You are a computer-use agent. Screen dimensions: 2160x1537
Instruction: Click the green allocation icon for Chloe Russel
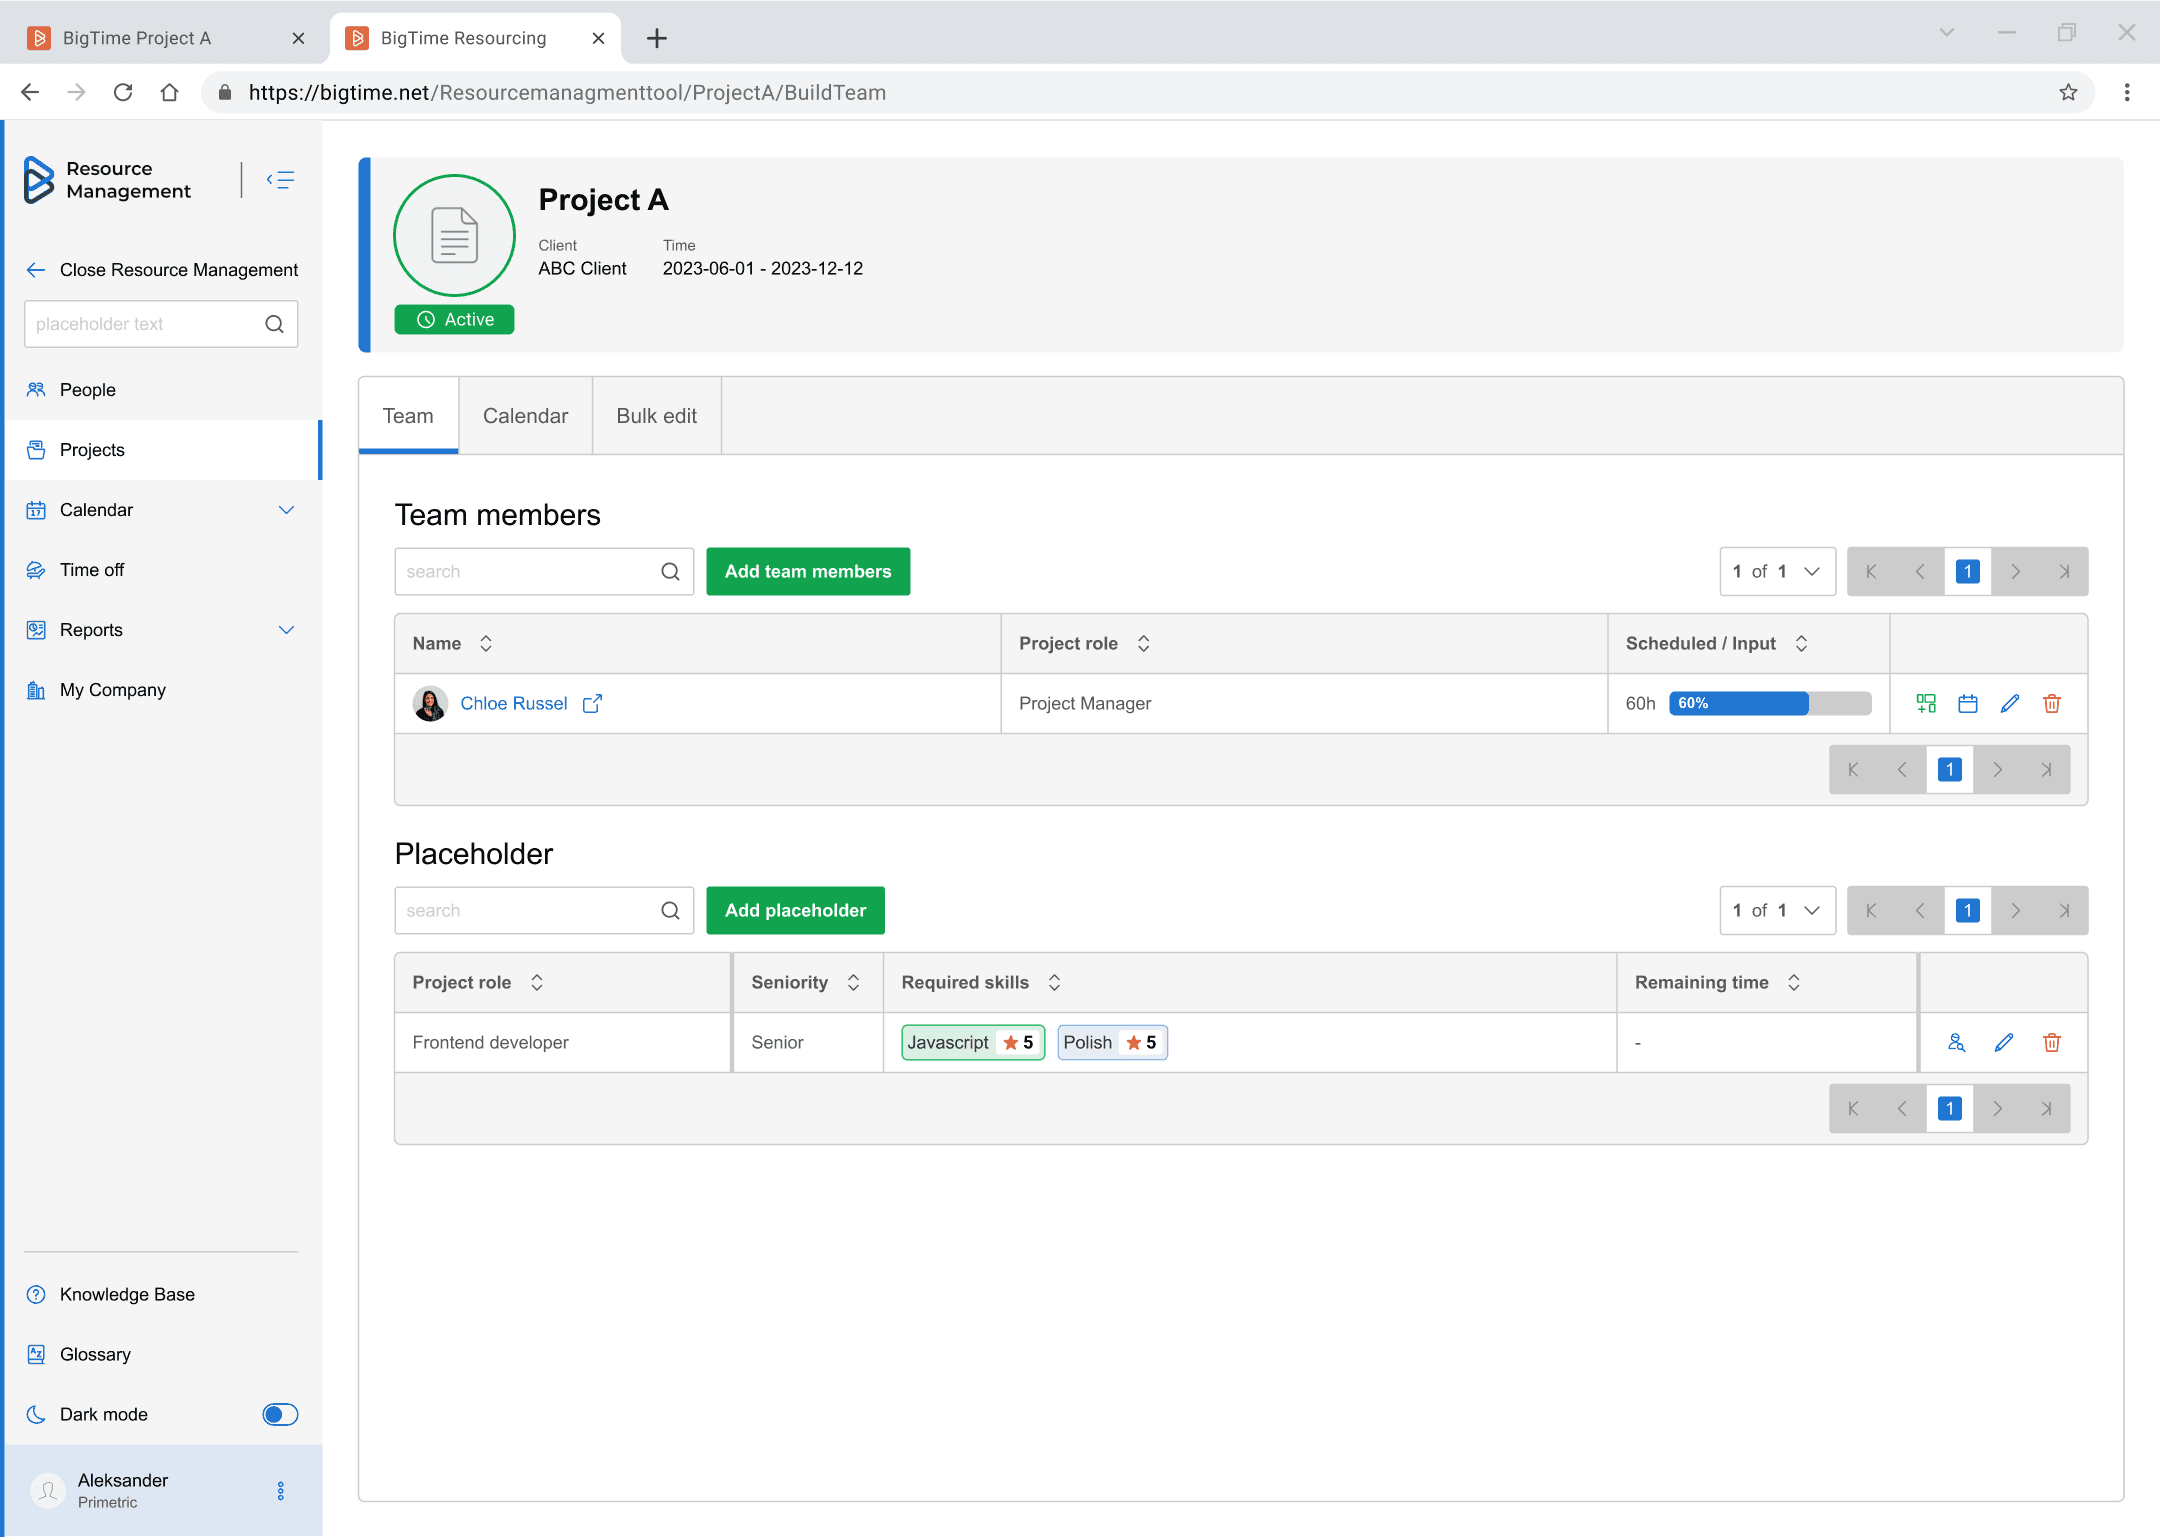(1925, 703)
